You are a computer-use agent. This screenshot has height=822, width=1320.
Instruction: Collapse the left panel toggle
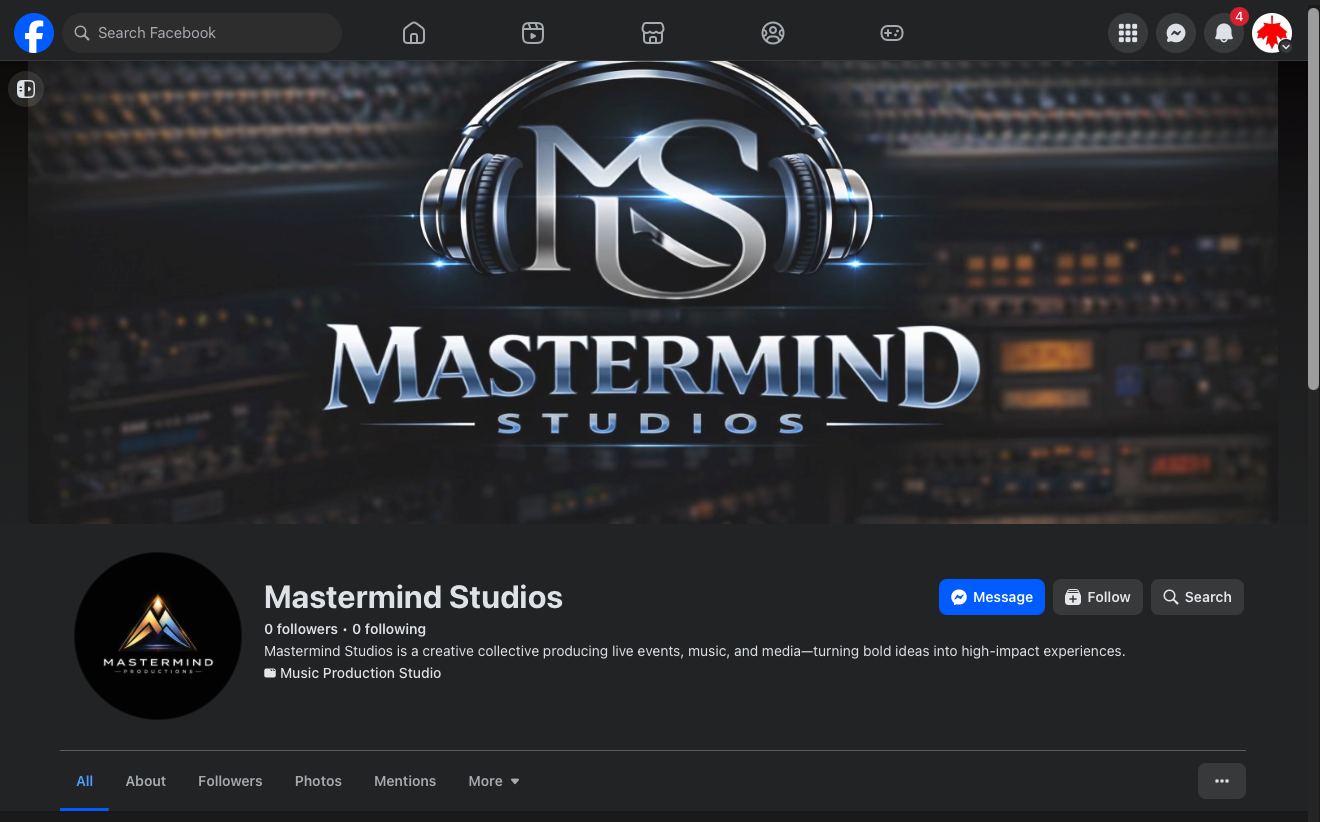tap(26, 88)
